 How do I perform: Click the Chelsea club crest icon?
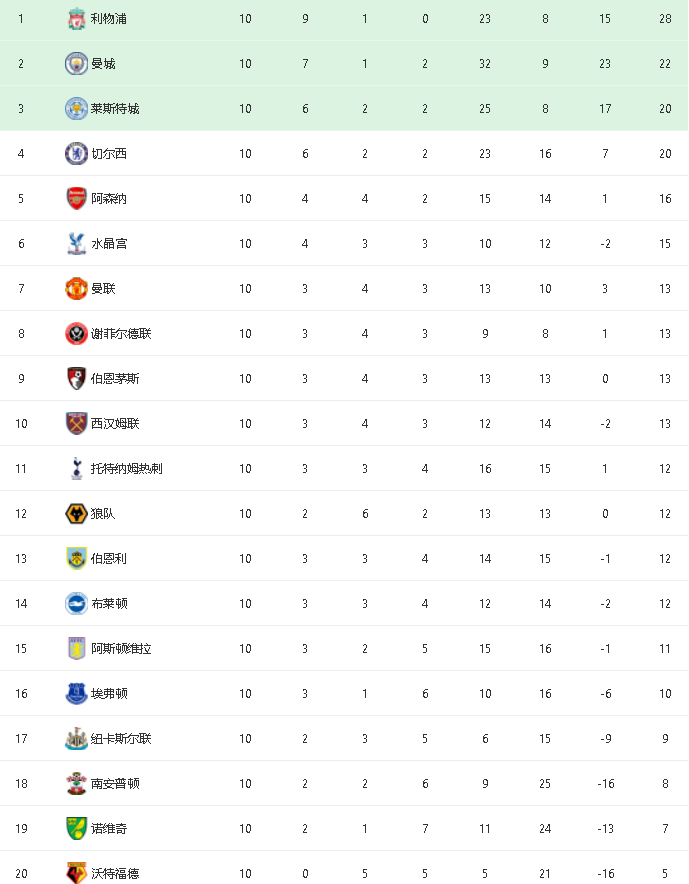(76, 153)
